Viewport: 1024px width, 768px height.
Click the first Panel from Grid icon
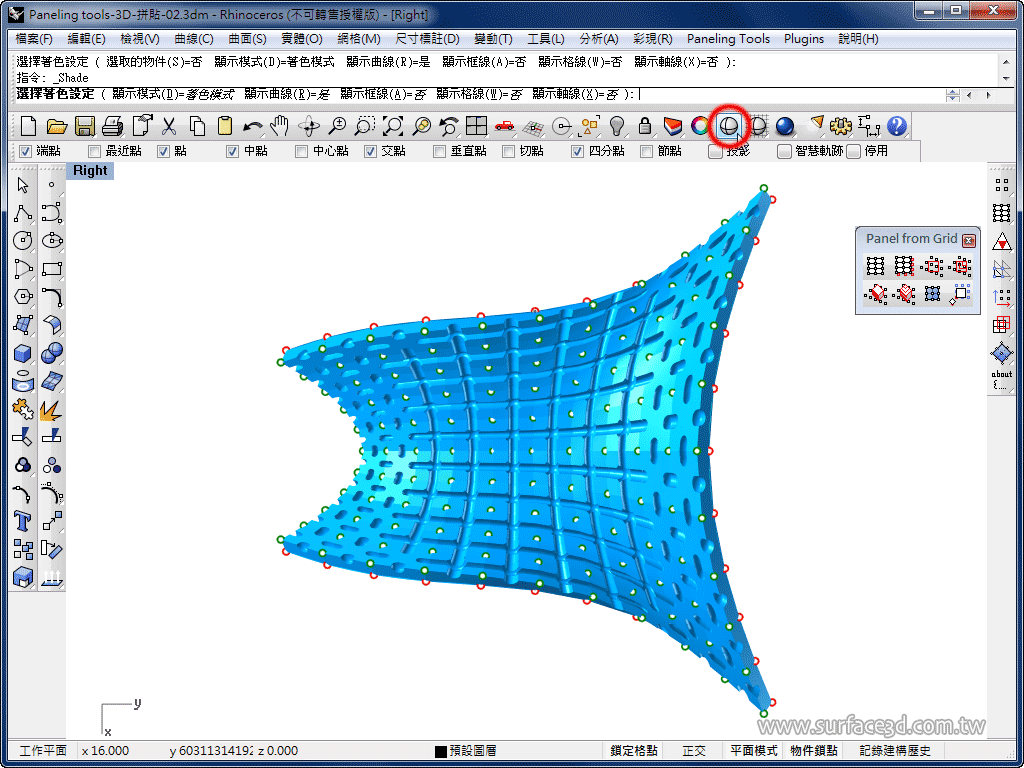point(875,266)
